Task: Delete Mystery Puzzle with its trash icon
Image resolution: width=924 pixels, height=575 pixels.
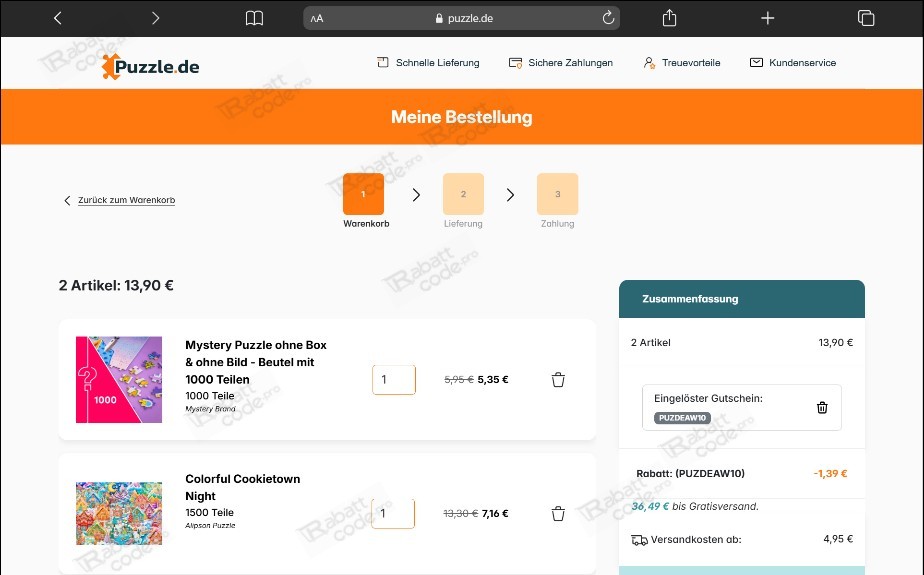Action: (558, 380)
